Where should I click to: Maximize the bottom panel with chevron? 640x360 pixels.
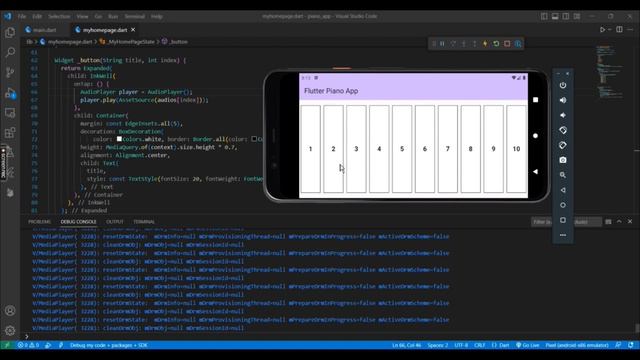tap(619, 221)
